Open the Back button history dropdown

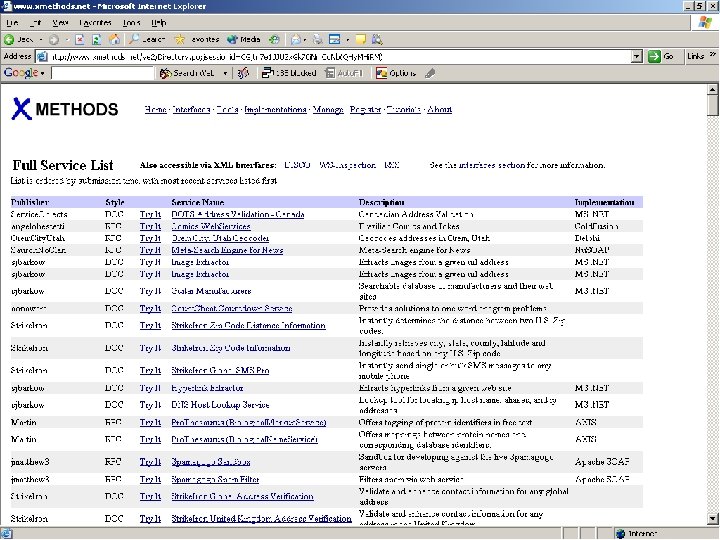40,39
